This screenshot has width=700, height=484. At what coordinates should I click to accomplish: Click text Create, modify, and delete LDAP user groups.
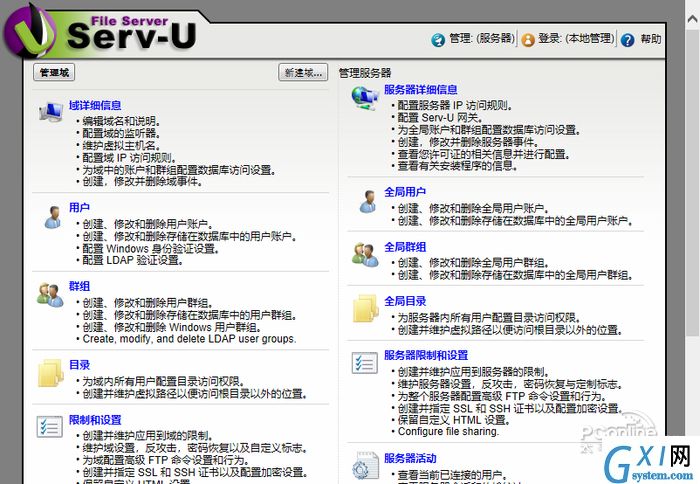189,339
